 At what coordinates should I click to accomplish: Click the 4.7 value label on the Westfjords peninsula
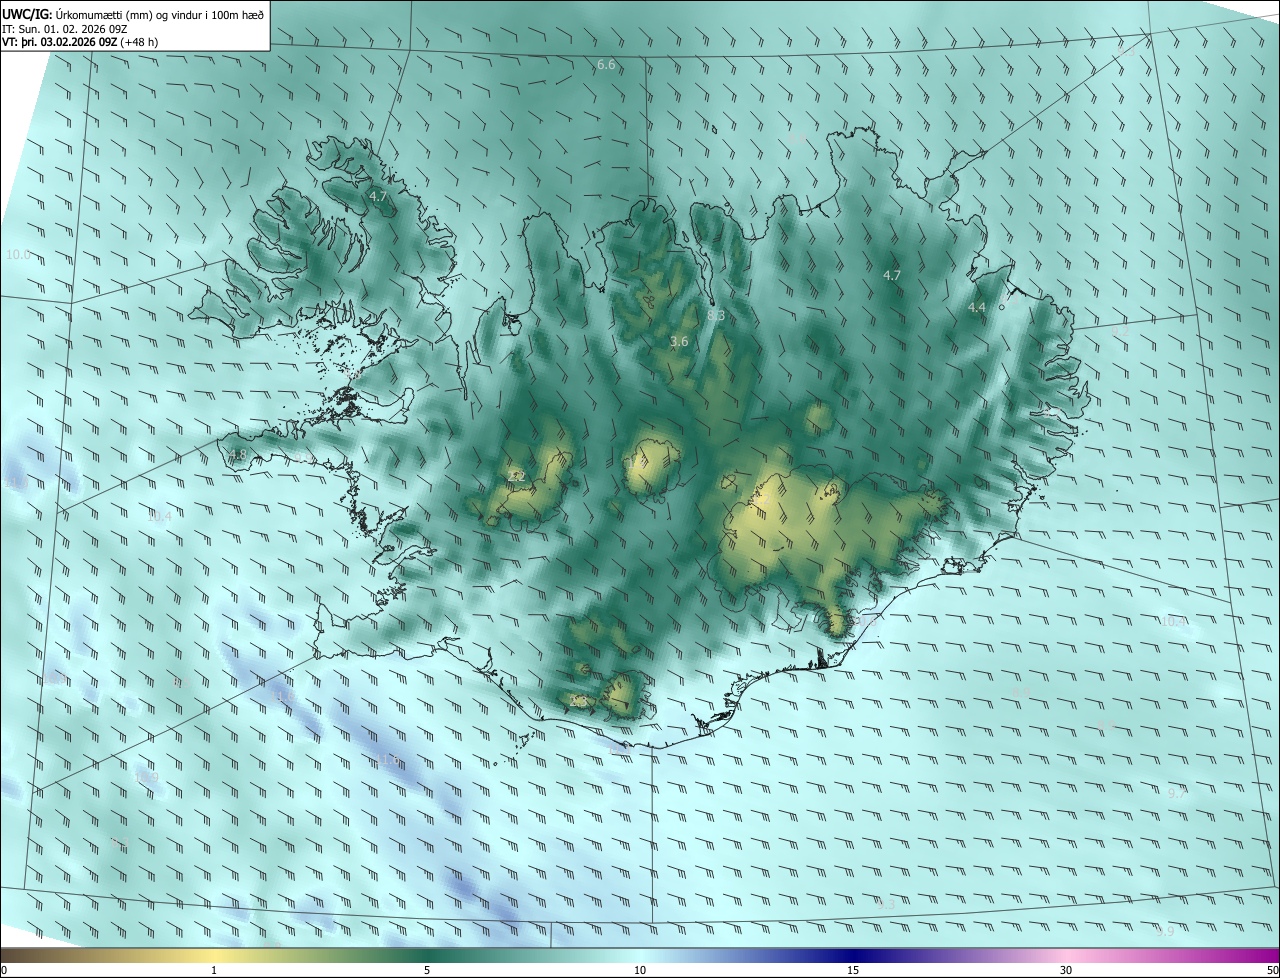tap(378, 196)
